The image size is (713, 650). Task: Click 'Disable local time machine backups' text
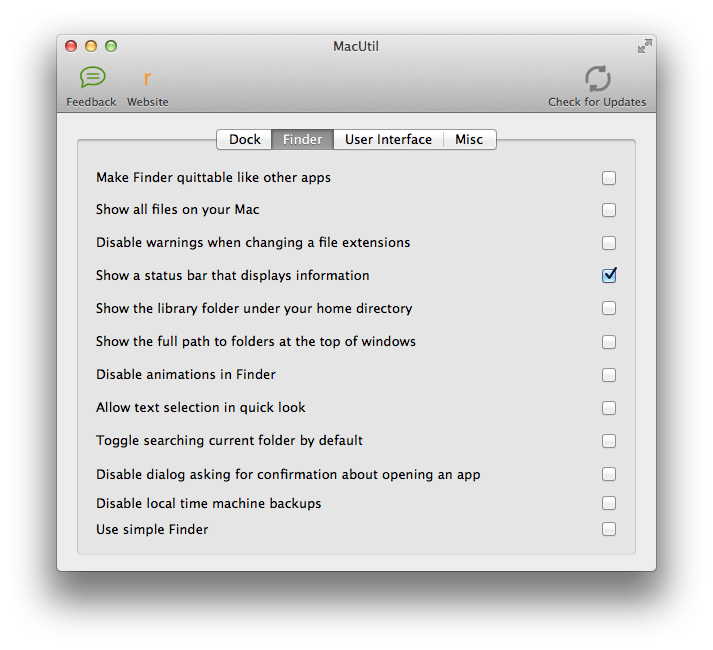(209, 504)
